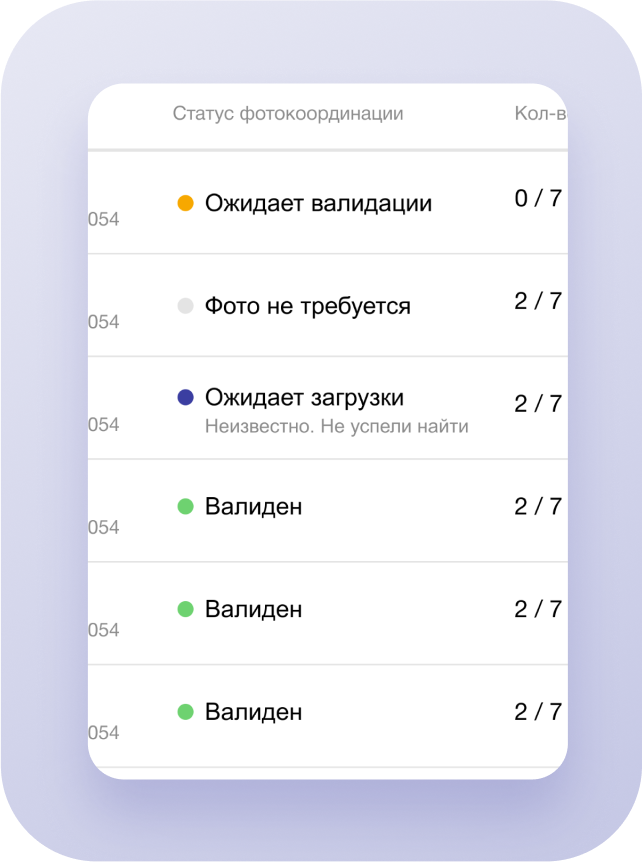The height and width of the screenshot is (862, 642).
Task: Select the third "Валиден" status label
Action: tap(253, 712)
